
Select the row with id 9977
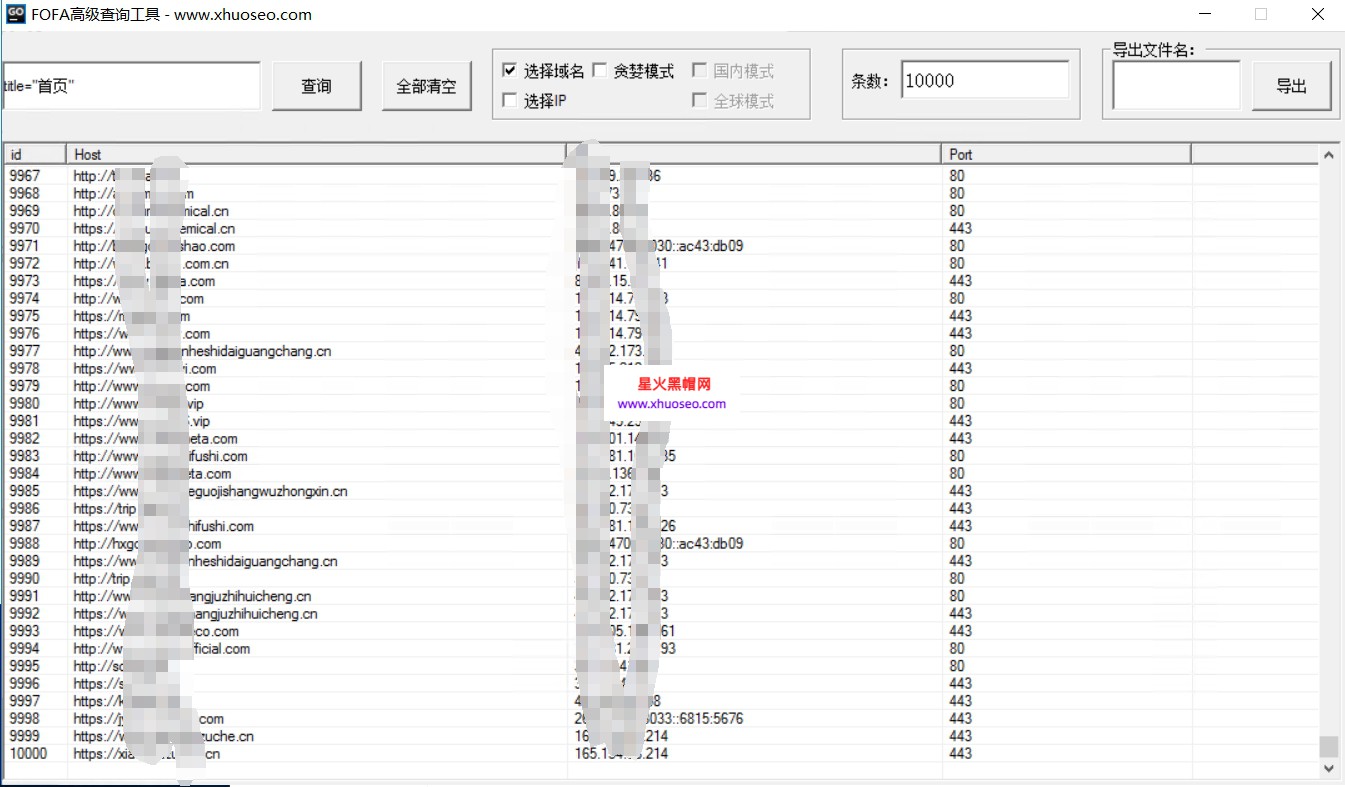tap(660, 351)
